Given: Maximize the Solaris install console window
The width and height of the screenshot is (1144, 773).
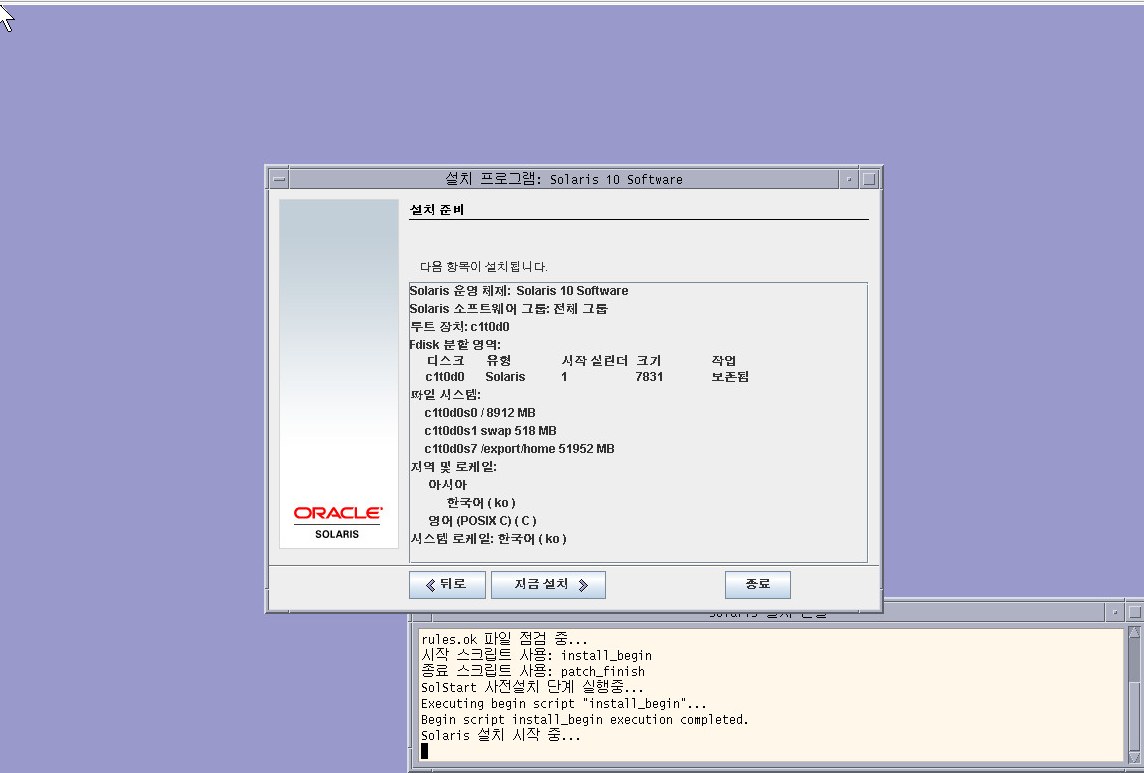Looking at the screenshot, I should (1135, 612).
